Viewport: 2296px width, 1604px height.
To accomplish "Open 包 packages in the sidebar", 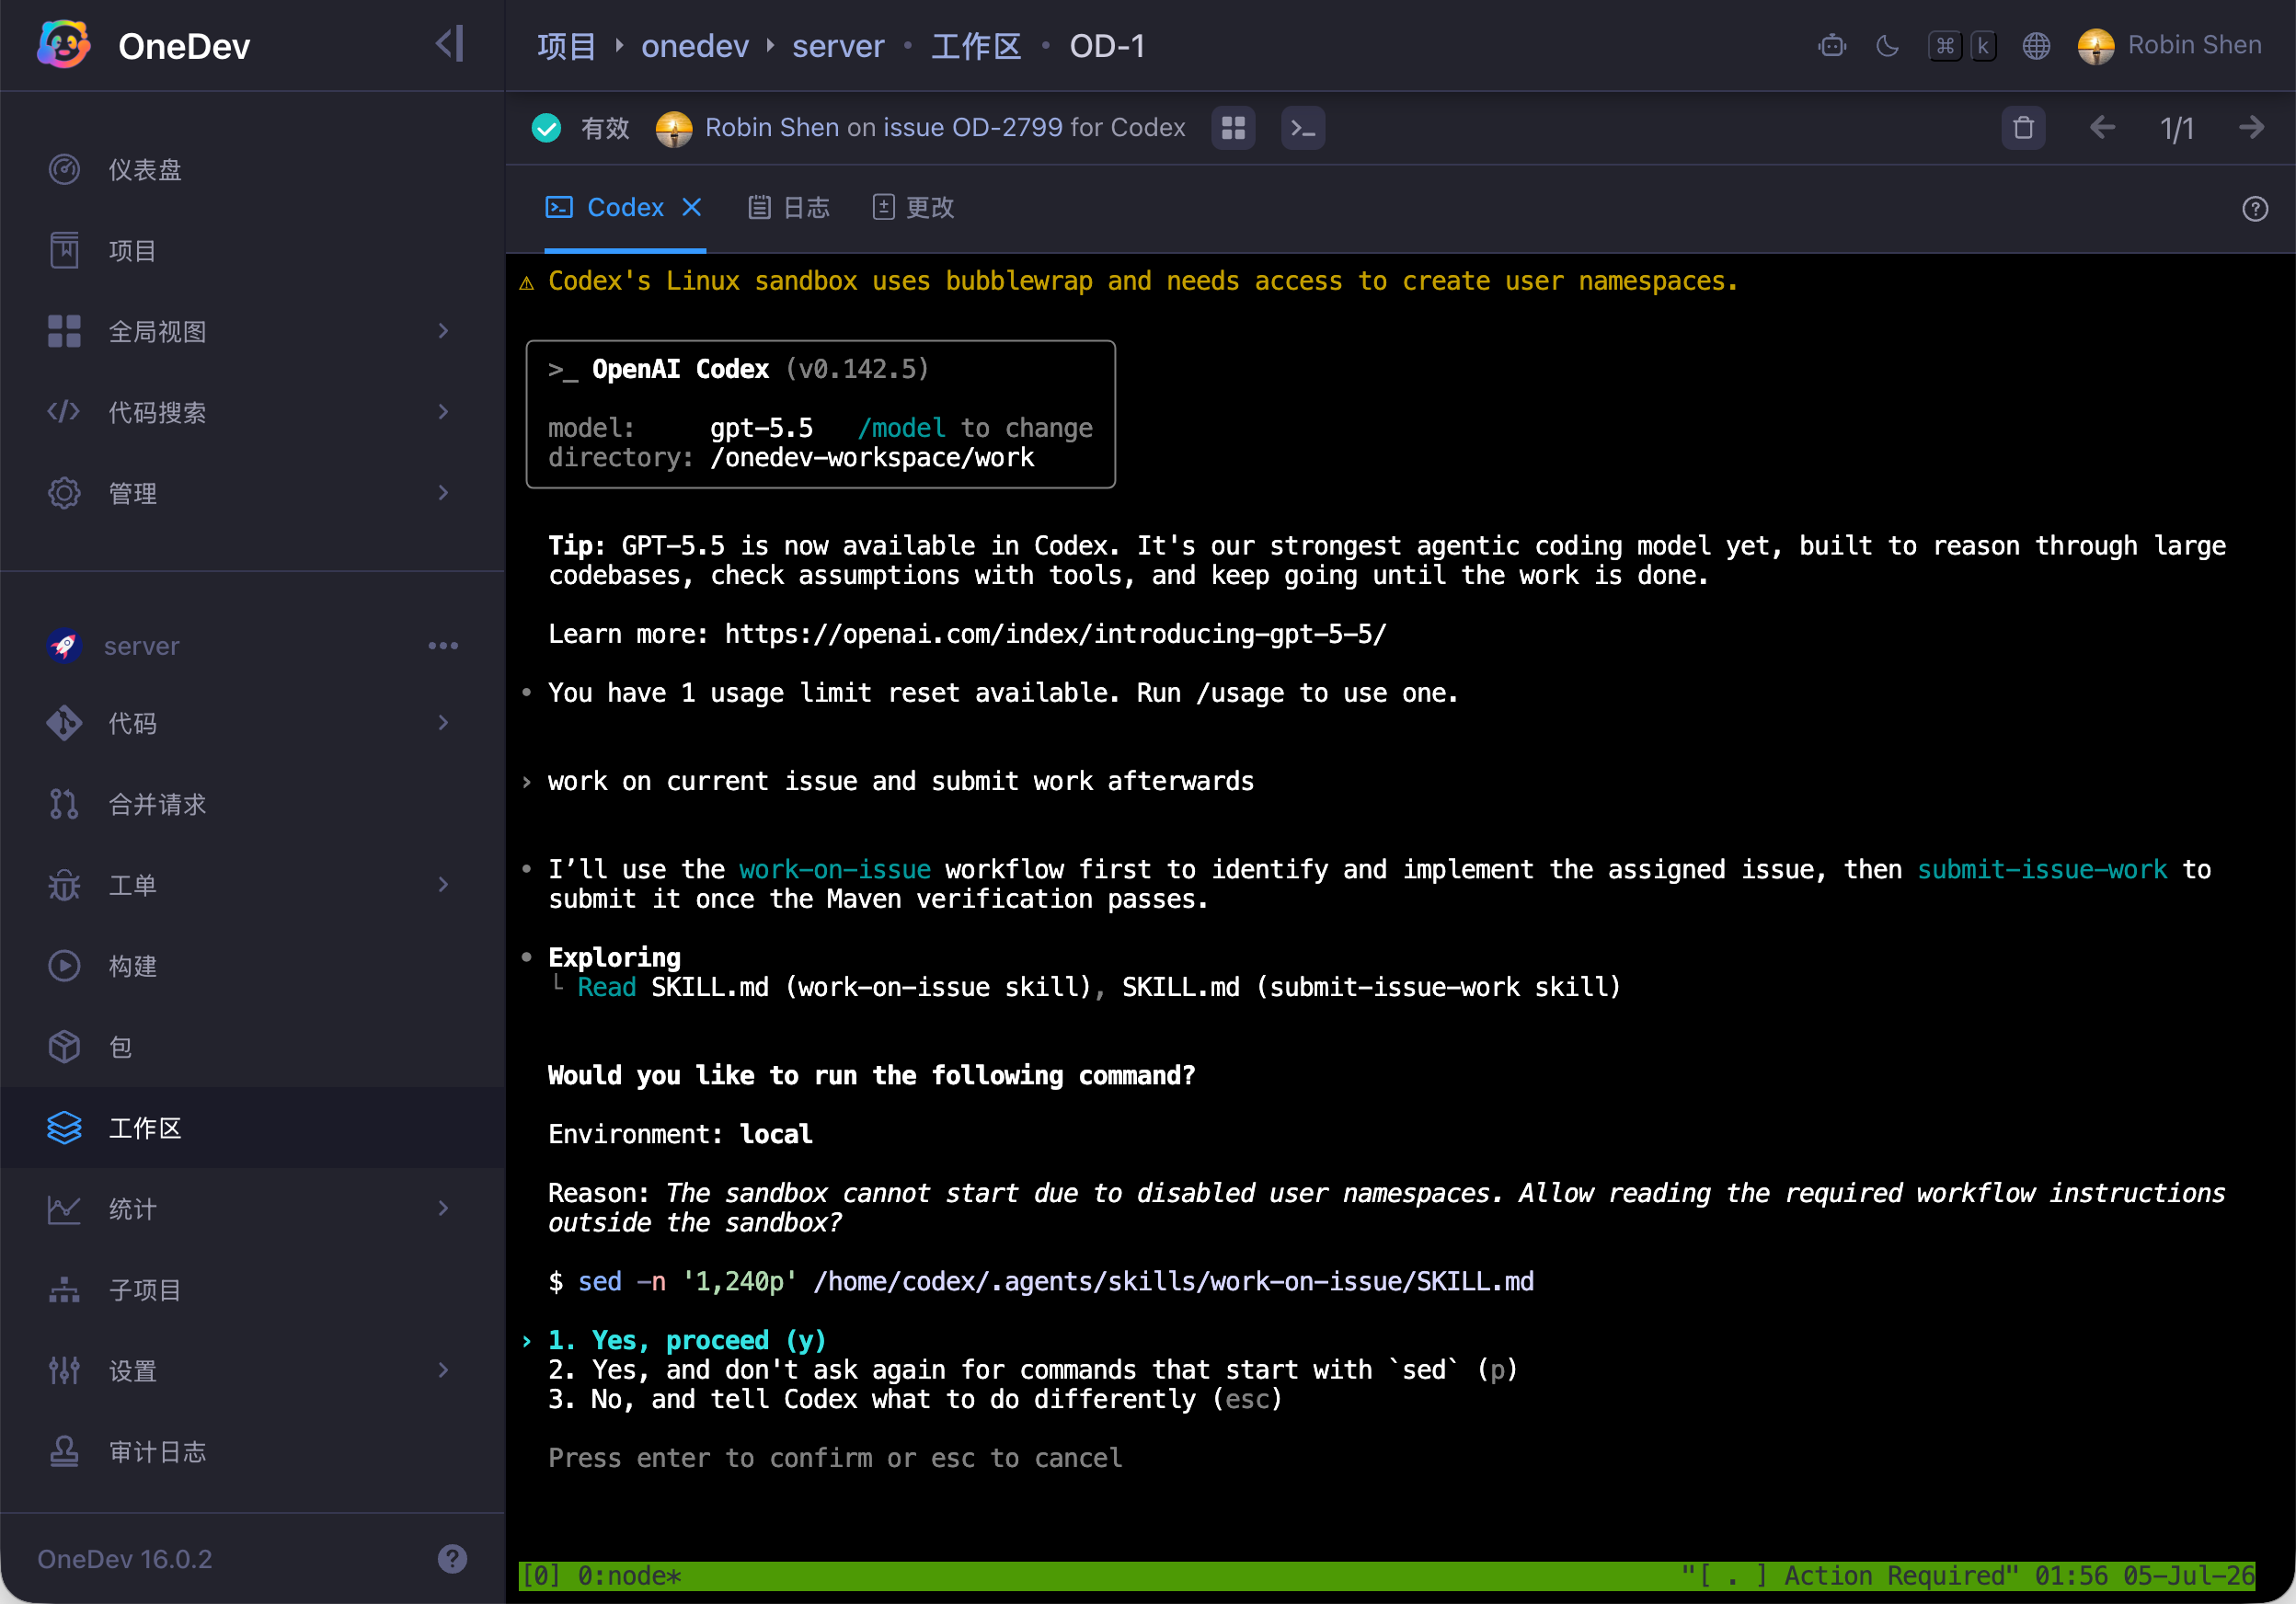I will tap(252, 1047).
